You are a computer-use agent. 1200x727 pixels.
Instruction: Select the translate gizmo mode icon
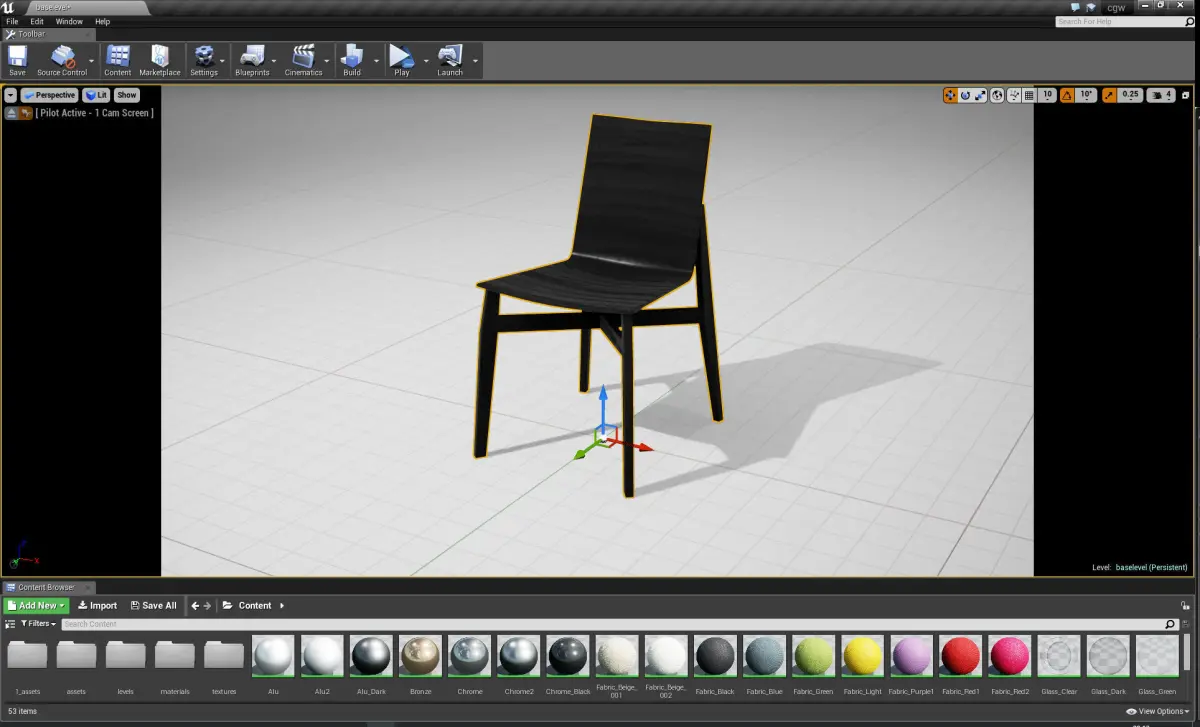(x=950, y=95)
